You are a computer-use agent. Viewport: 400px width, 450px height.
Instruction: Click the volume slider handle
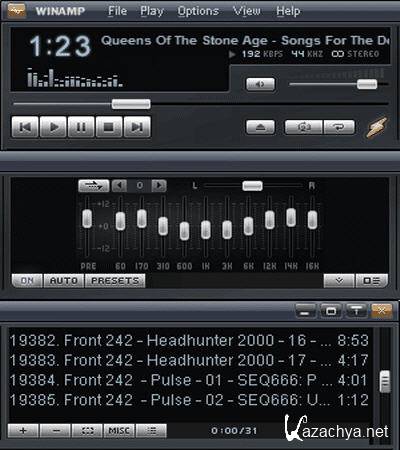click(367, 84)
